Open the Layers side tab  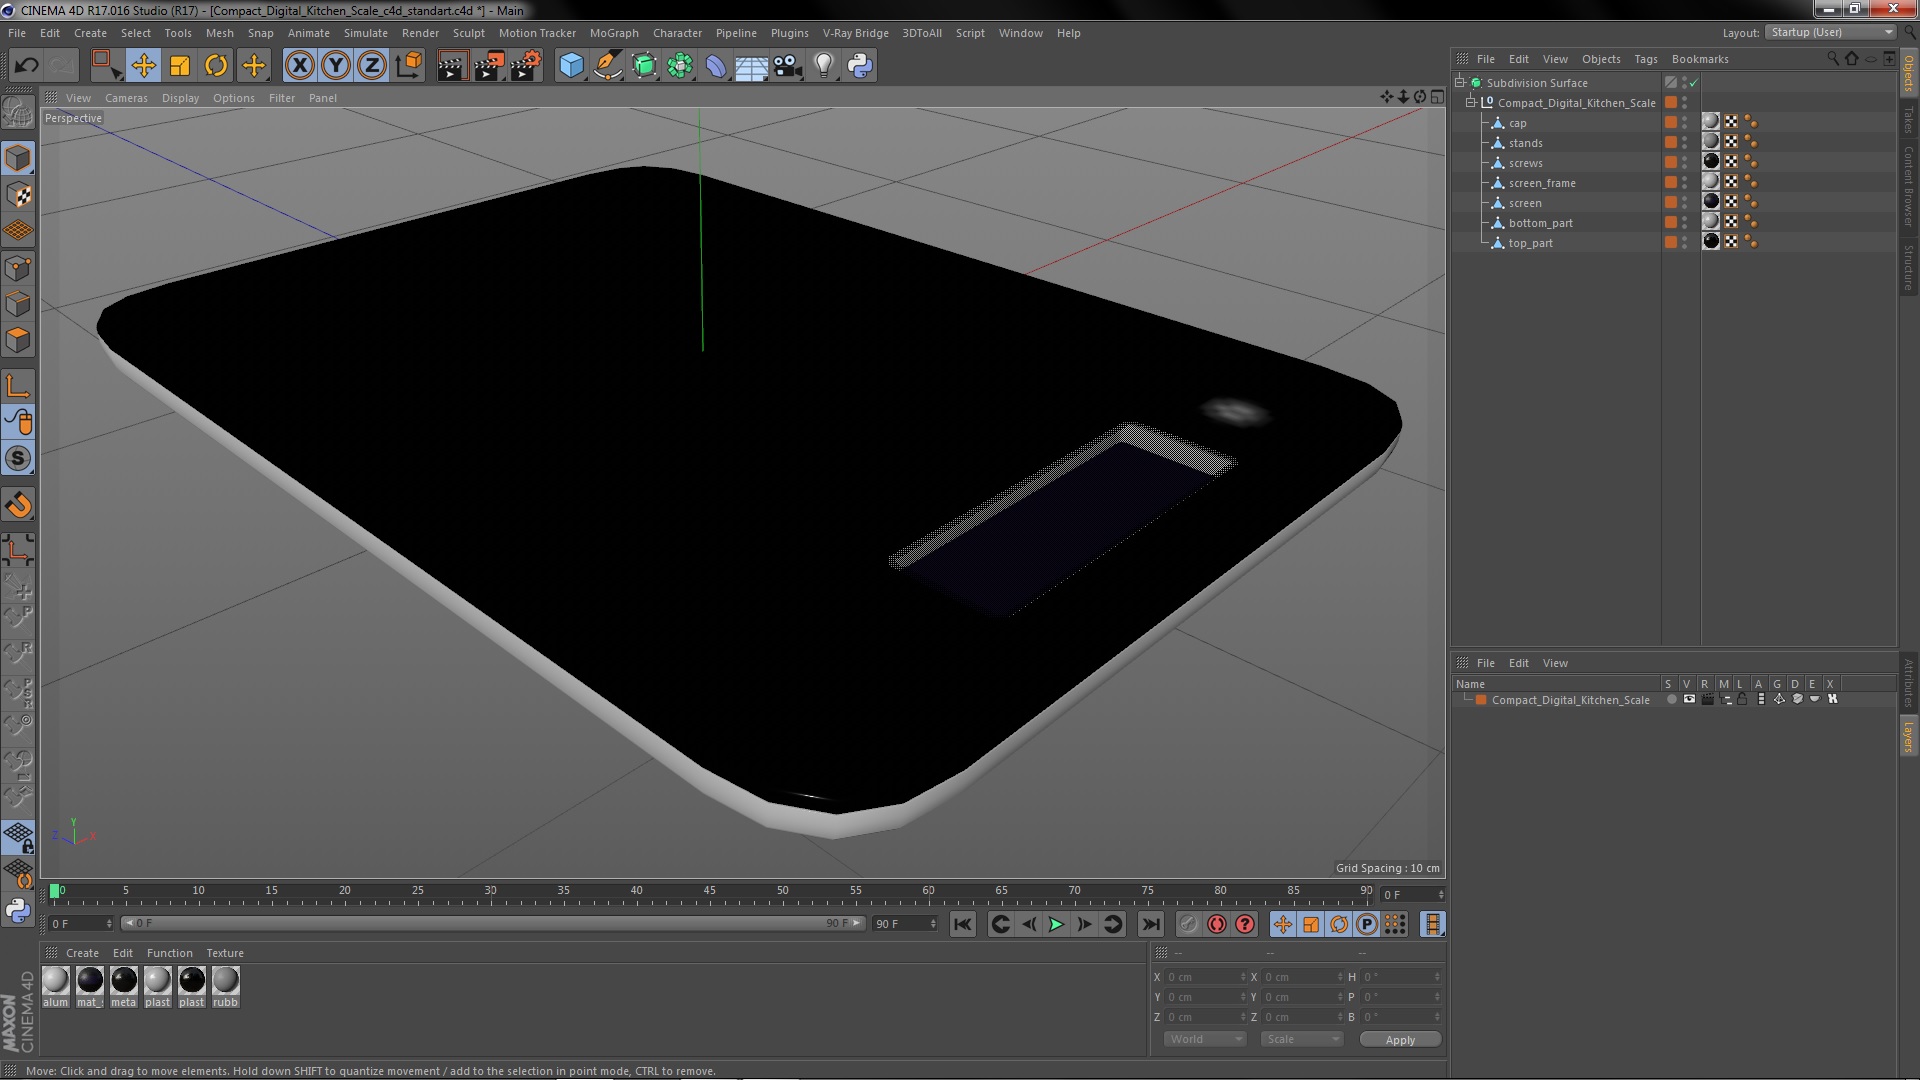[1908, 737]
